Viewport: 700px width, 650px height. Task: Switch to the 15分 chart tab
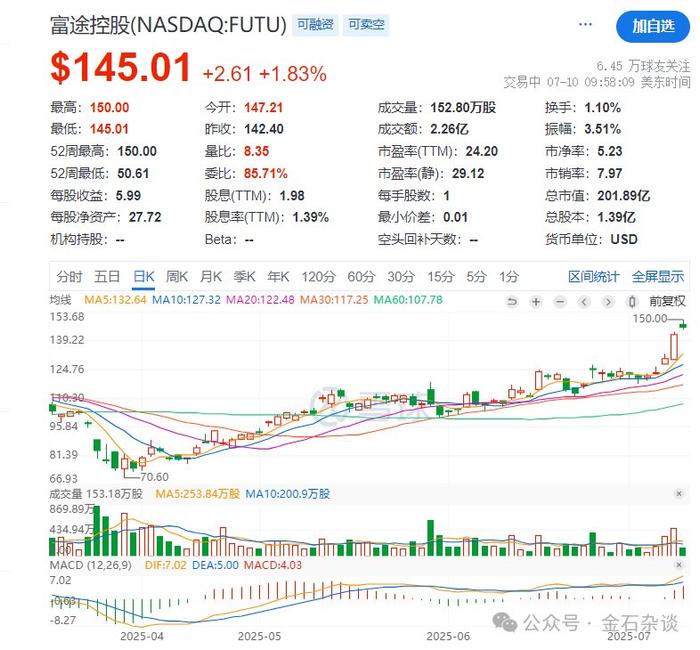[x=441, y=277]
